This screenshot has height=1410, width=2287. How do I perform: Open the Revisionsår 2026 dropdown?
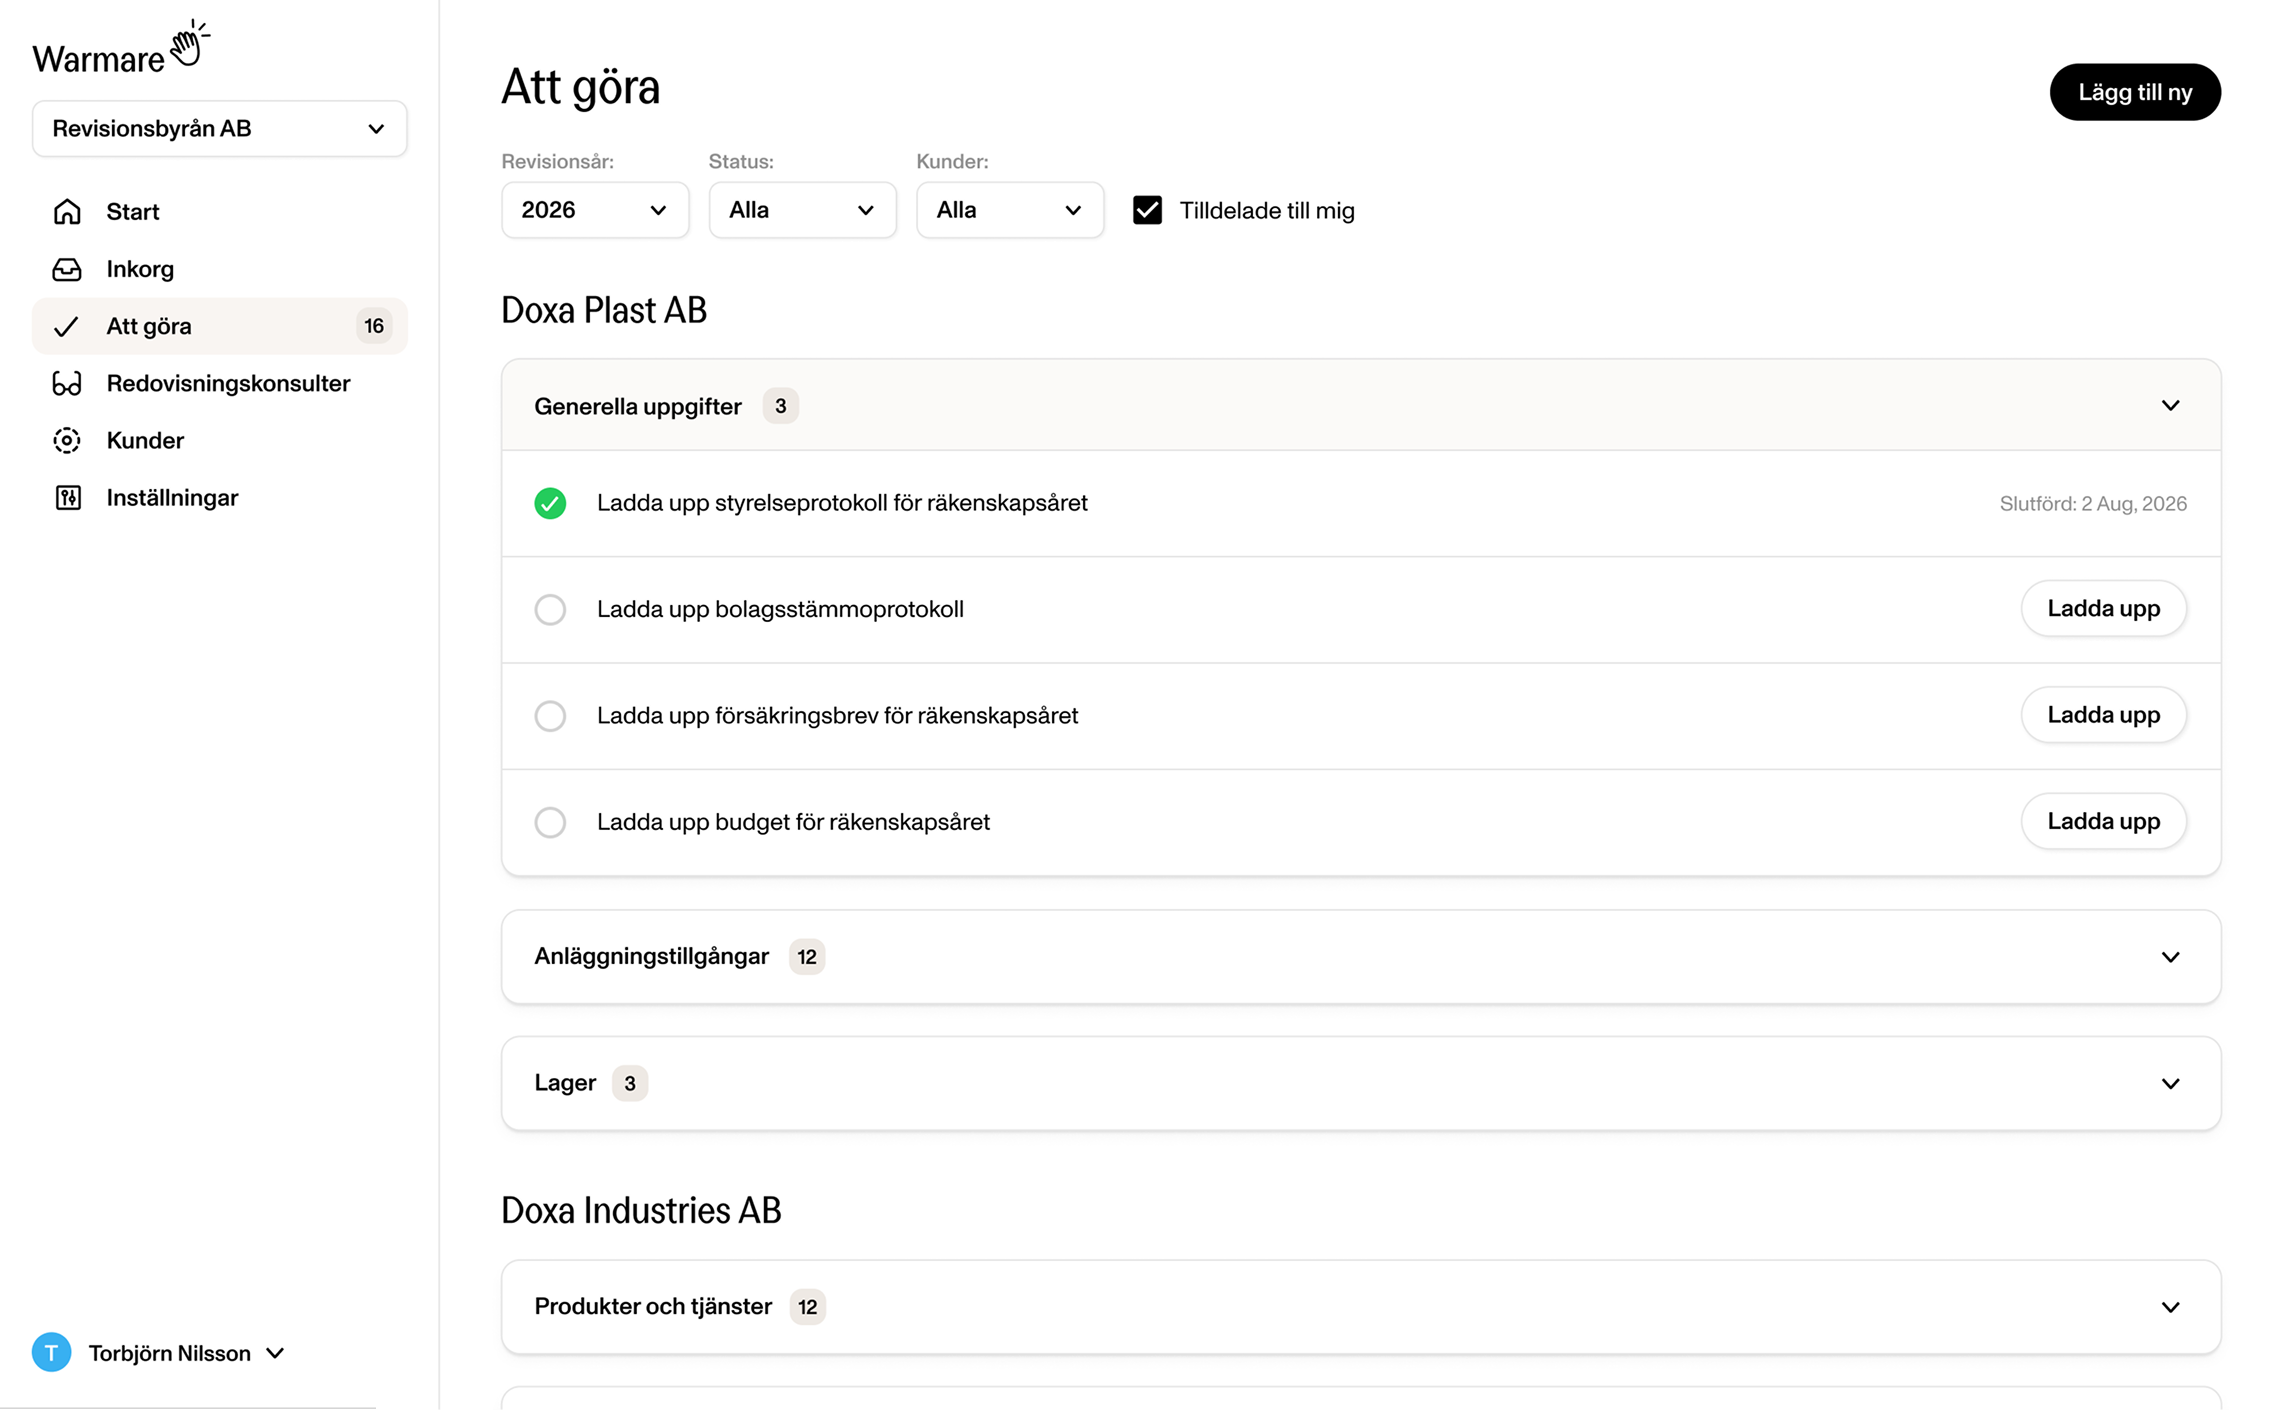594,210
